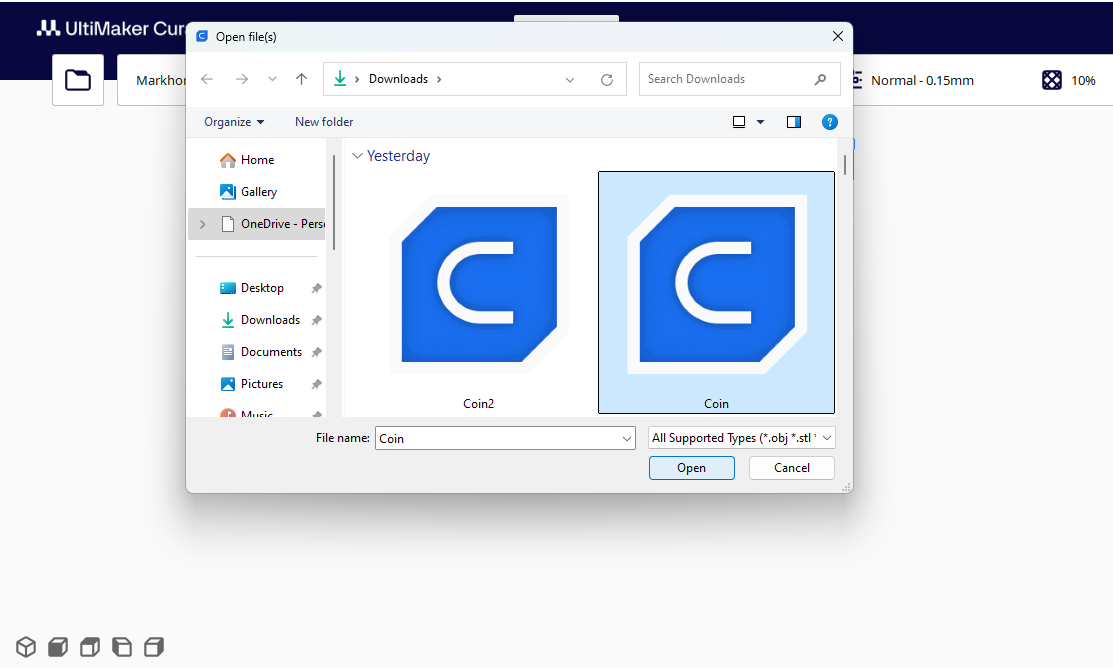Open the Organize menu
This screenshot has height=668, width=1113.
(x=234, y=122)
